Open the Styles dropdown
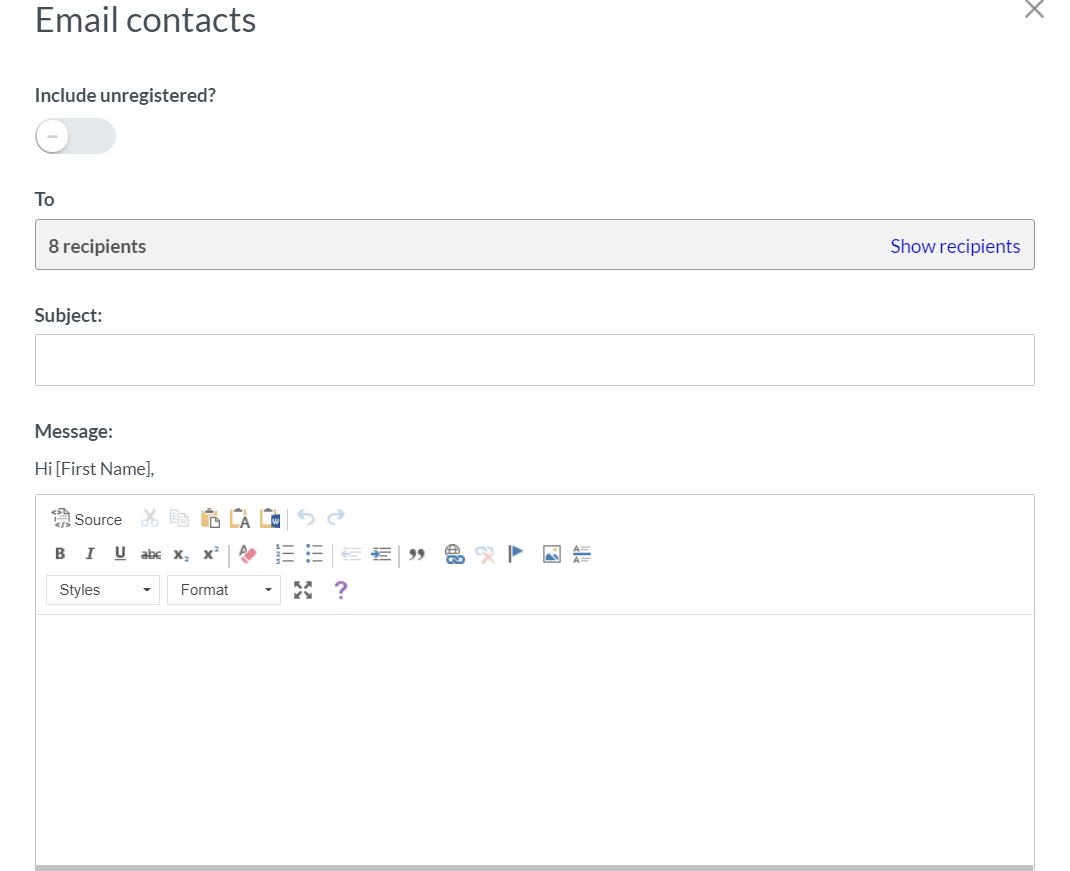Image resolution: width=1070 pixels, height=871 pixels. click(103, 590)
